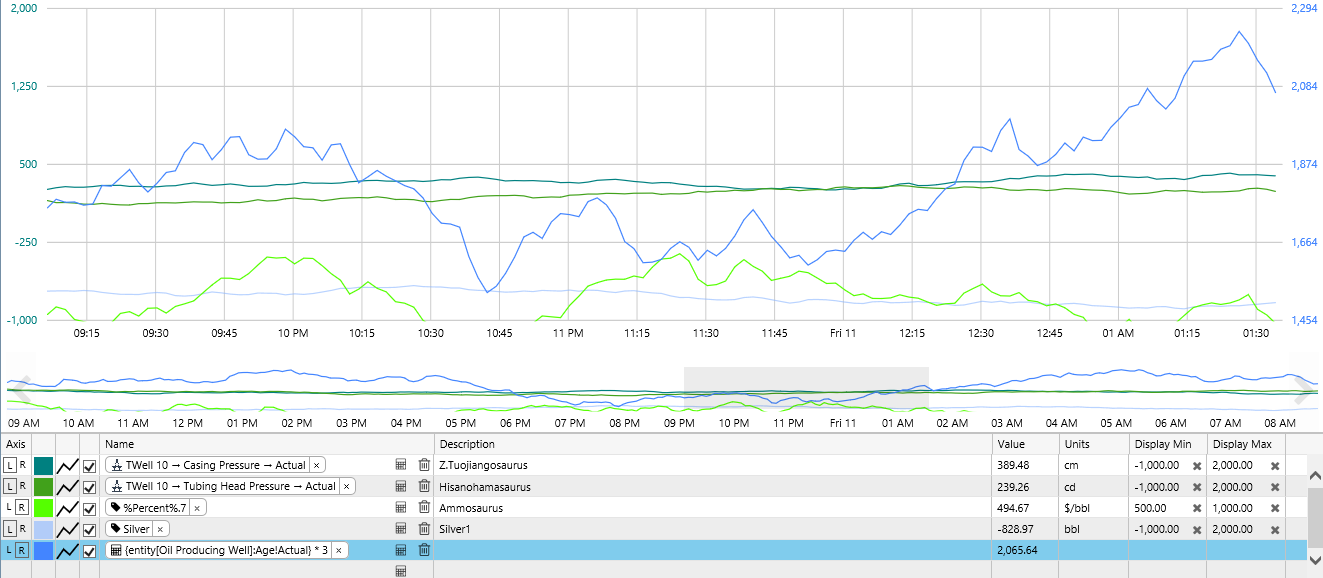Click trash icon for the Silver row

424,529
